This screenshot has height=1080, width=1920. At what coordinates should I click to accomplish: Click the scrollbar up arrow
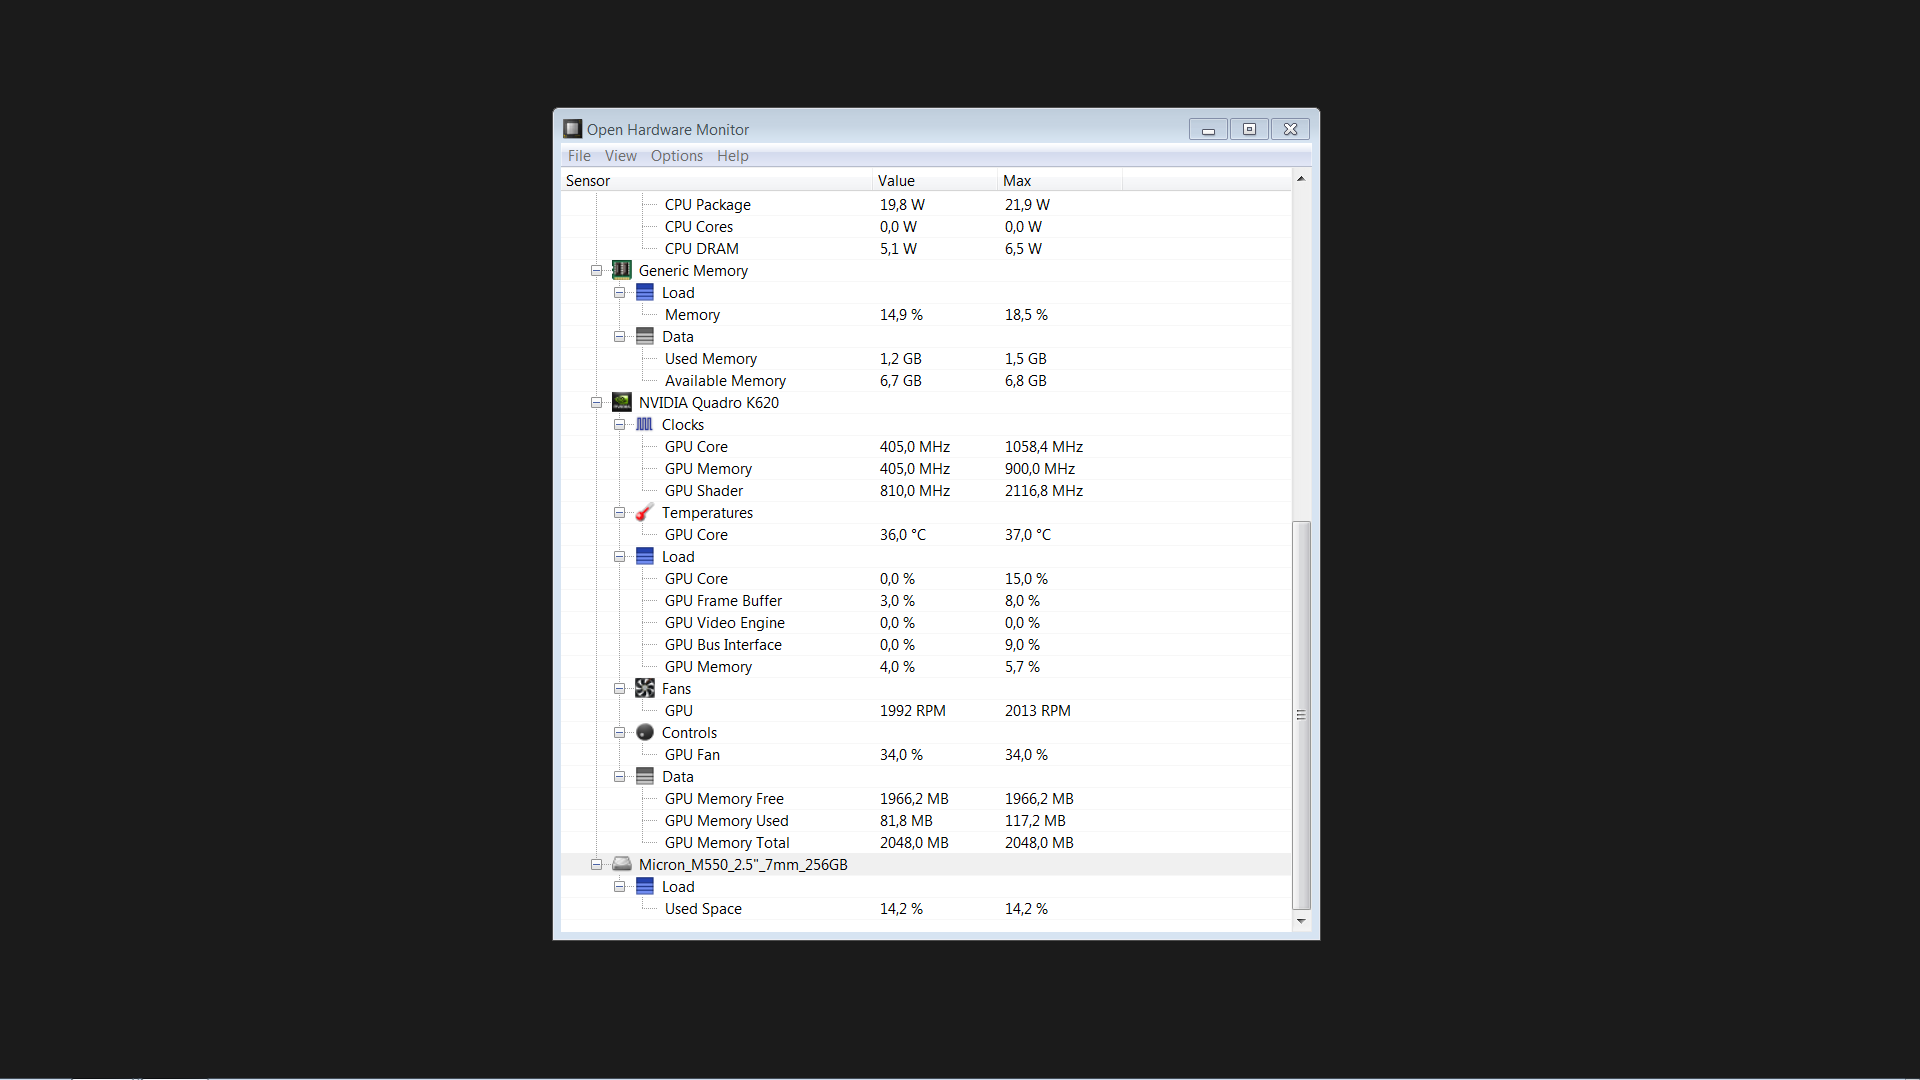pos(1301,179)
